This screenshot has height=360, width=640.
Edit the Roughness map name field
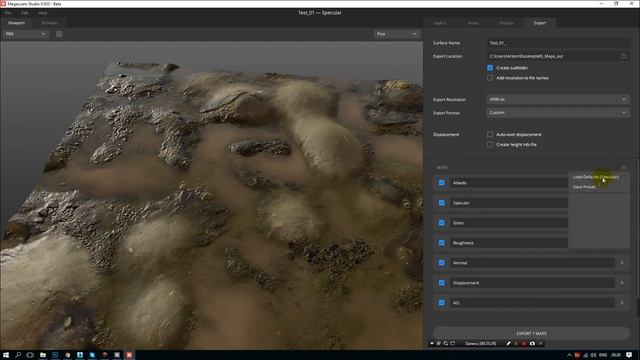coord(509,243)
